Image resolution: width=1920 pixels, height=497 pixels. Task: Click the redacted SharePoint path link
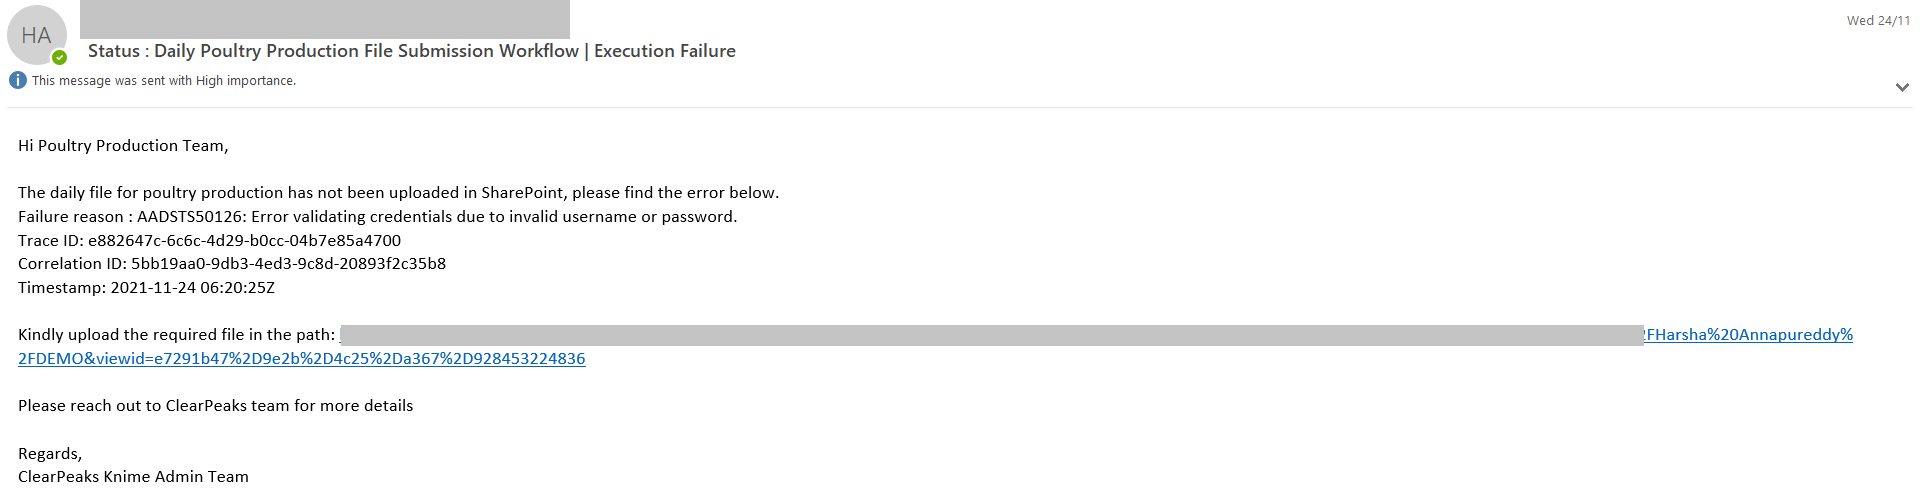992,335
